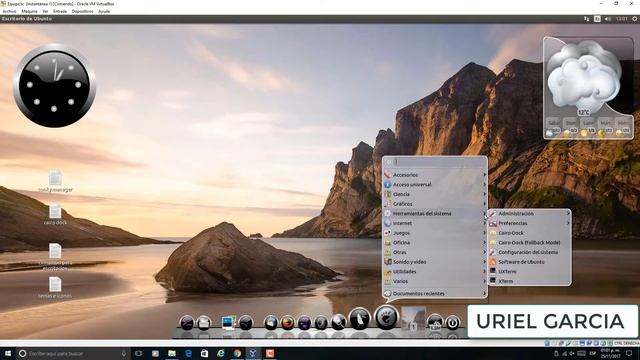
Task: Open the GNOME foot applications menu in dock
Action: (386, 317)
